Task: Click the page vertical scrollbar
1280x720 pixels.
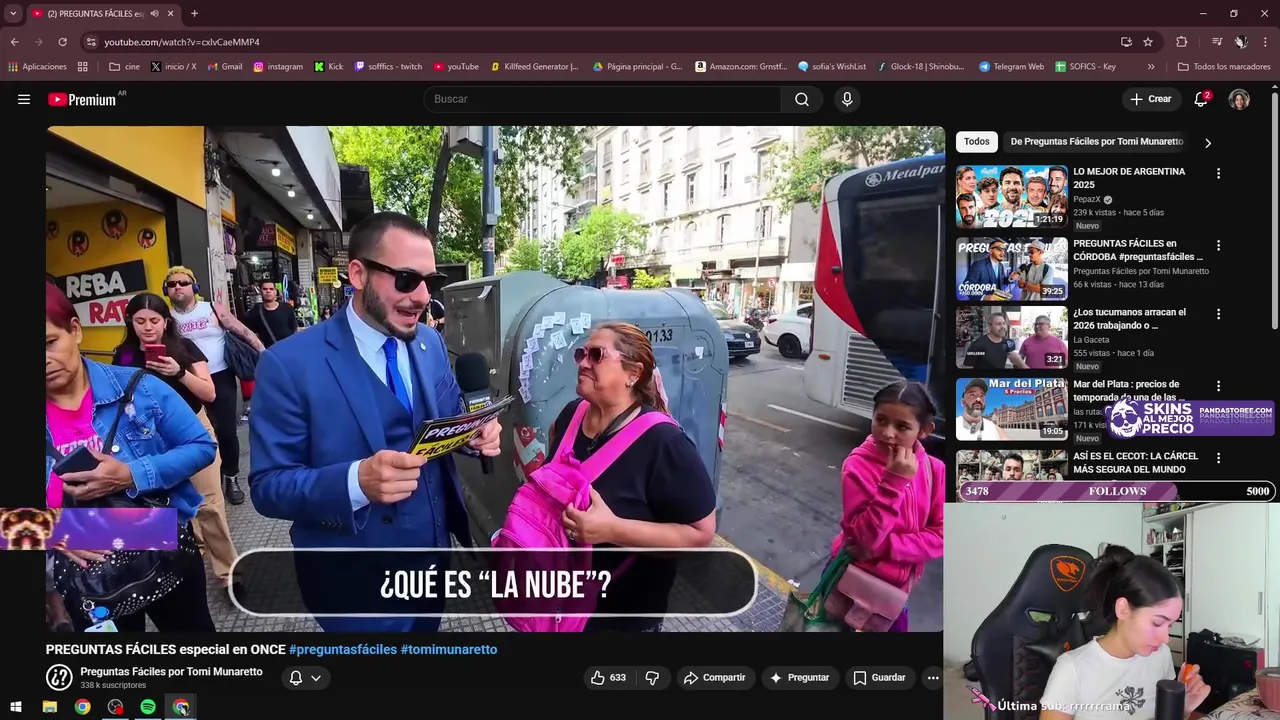Action: [1274, 210]
